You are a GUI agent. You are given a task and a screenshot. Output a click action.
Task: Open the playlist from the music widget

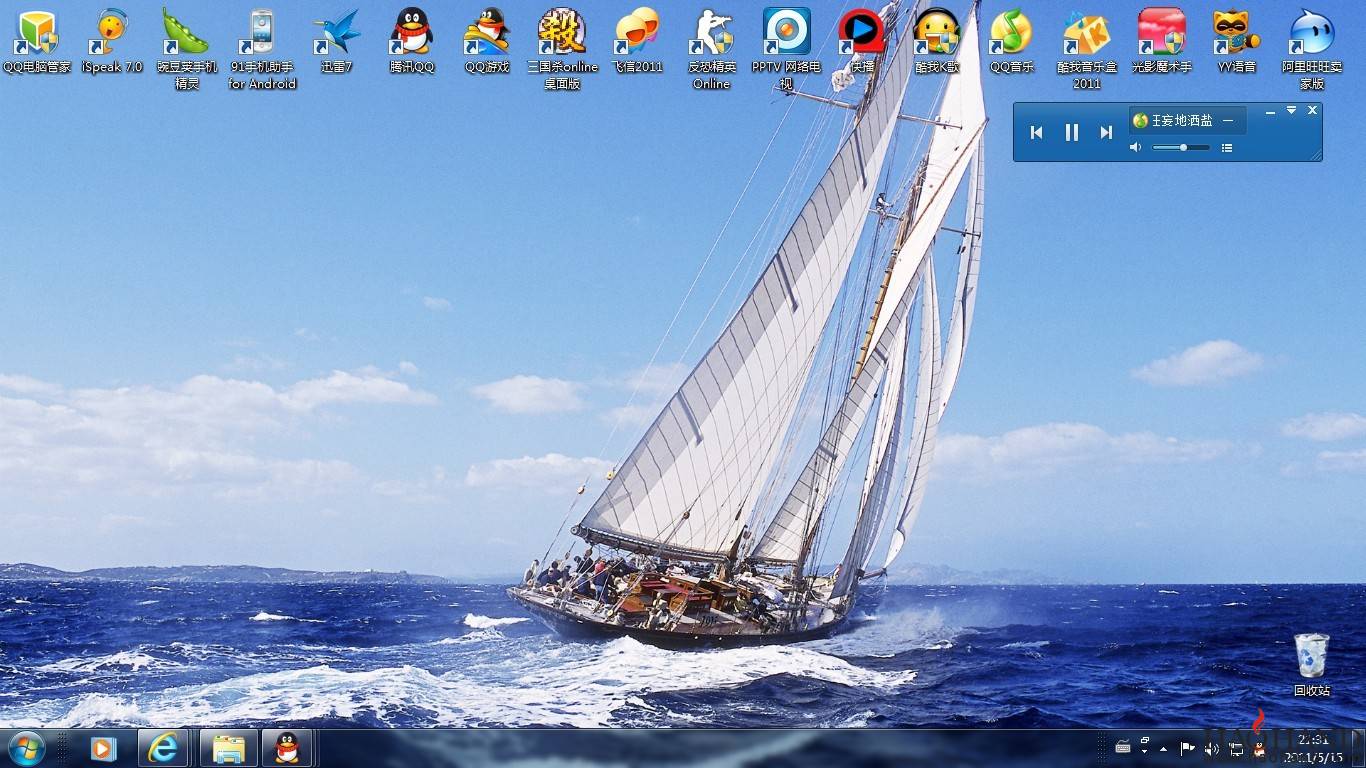pos(1227,148)
